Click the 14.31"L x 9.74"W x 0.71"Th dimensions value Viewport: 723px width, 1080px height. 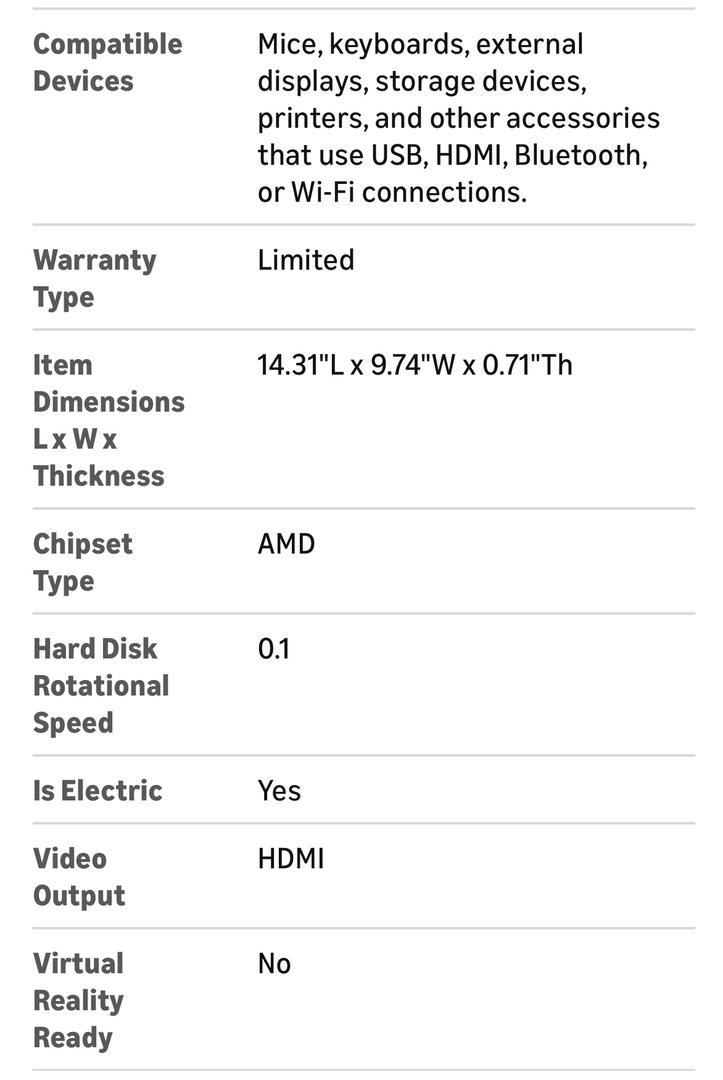click(x=415, y=365)
